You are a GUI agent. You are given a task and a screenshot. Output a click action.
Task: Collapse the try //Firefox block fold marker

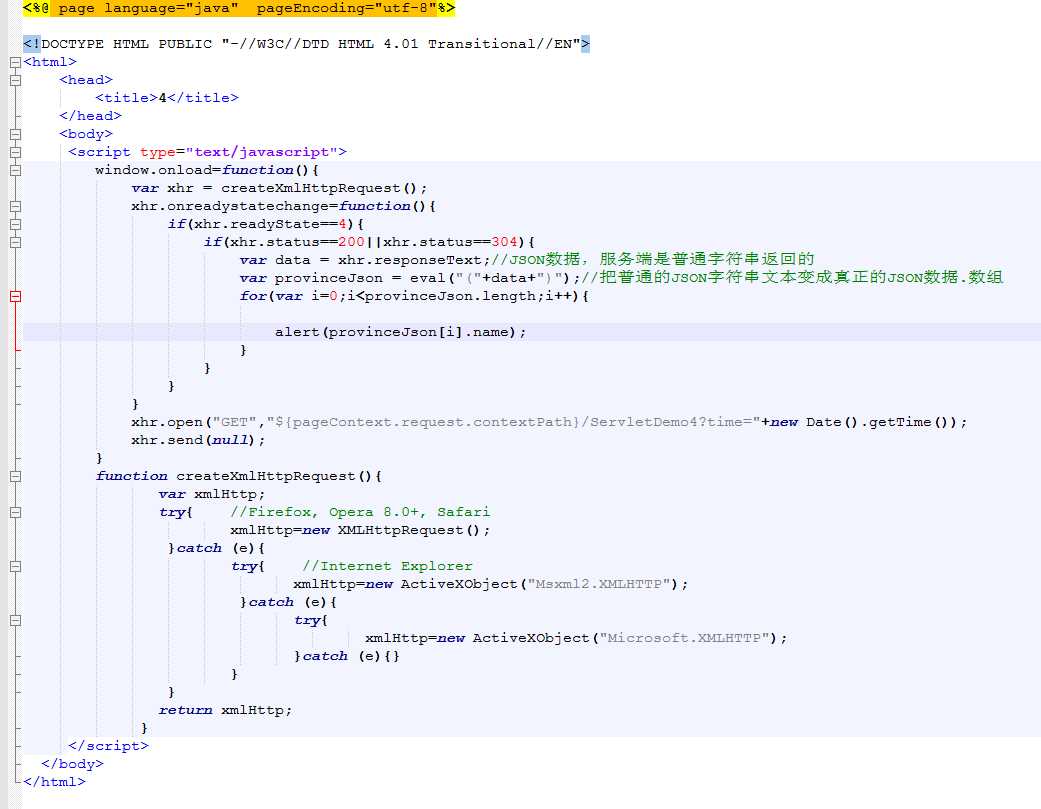click(15, 512)
